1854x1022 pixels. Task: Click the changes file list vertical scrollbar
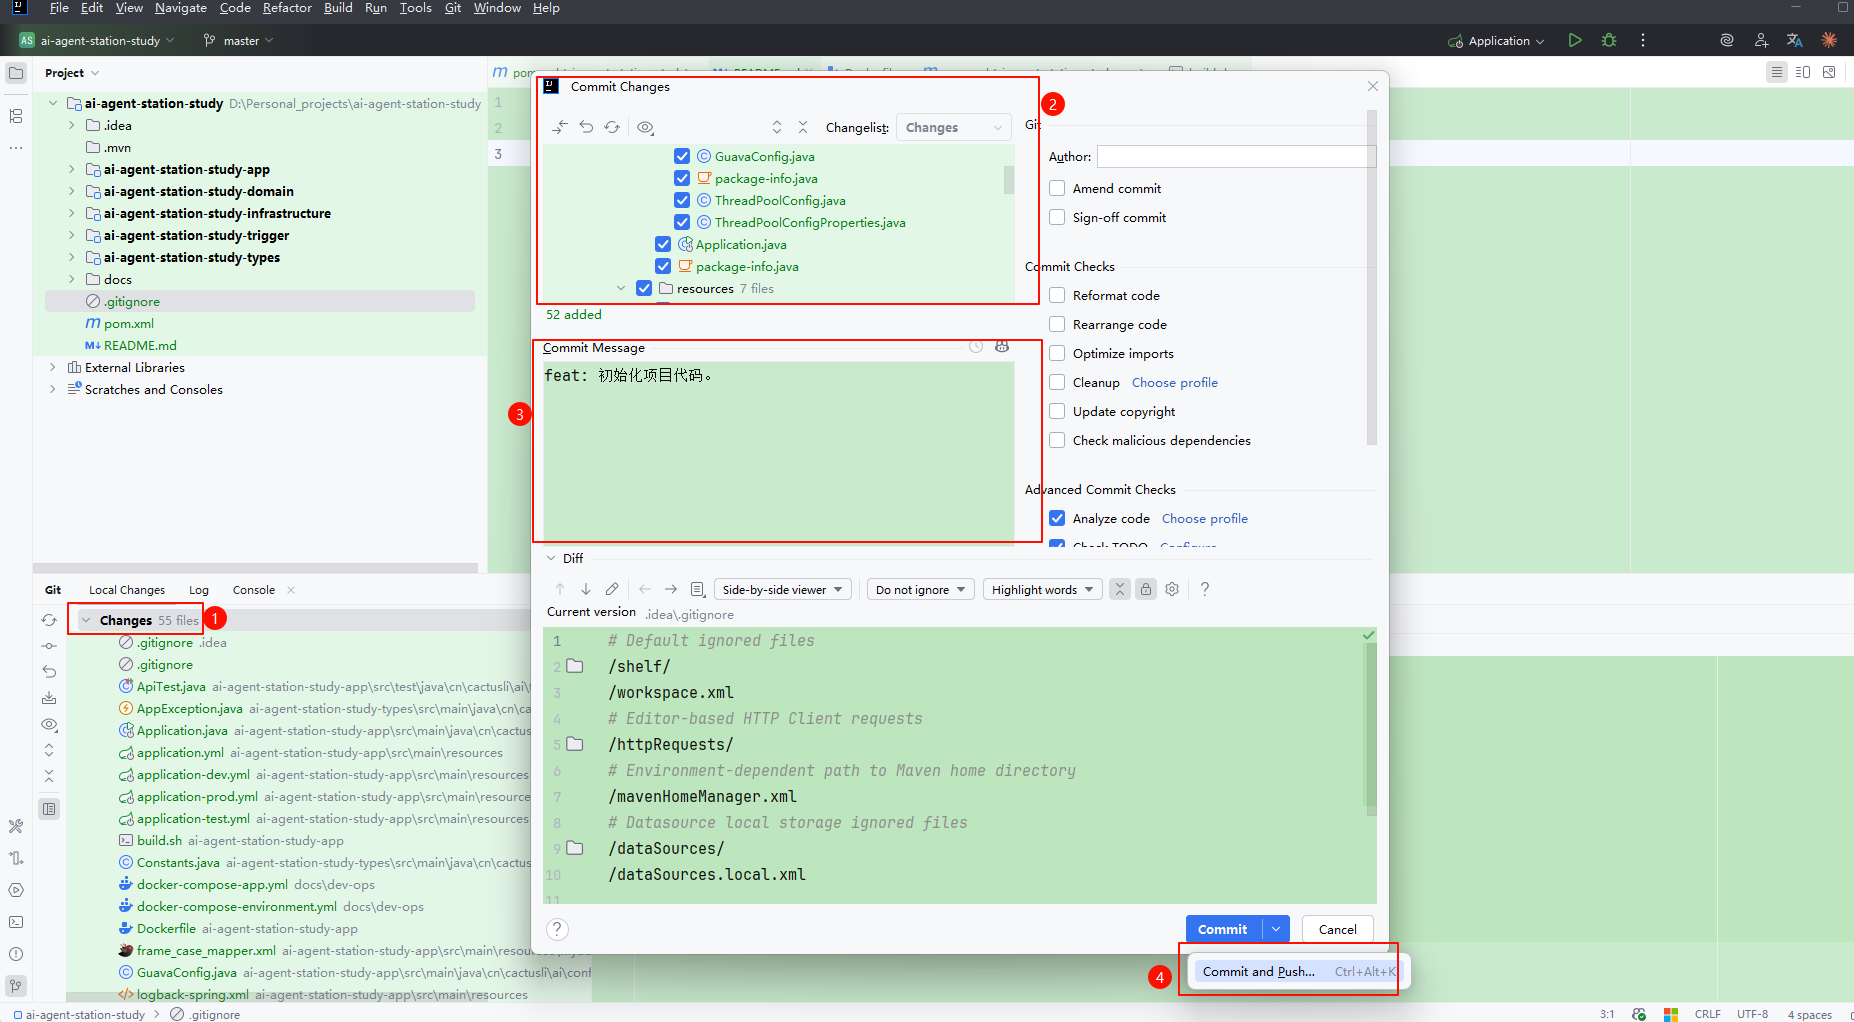[x=1009, y=180]
